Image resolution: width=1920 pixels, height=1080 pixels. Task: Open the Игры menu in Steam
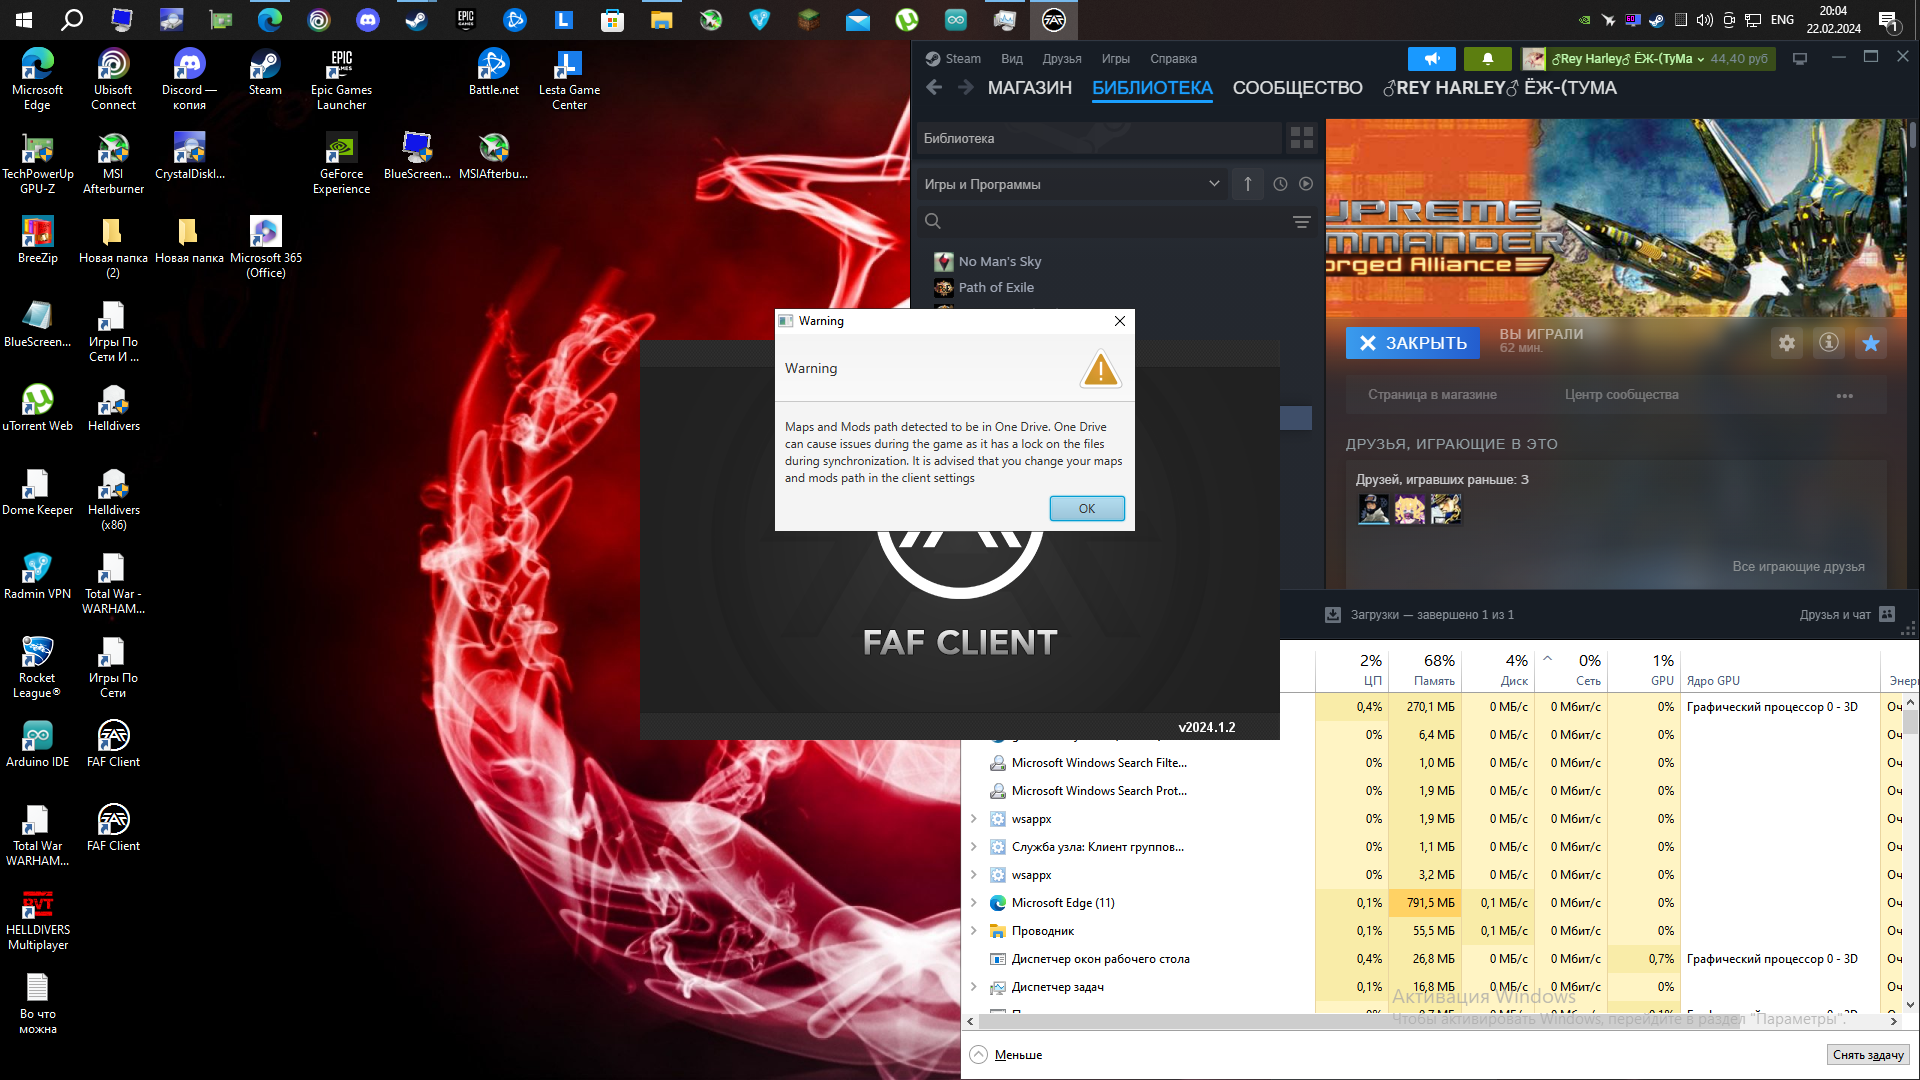[1116, 59]
